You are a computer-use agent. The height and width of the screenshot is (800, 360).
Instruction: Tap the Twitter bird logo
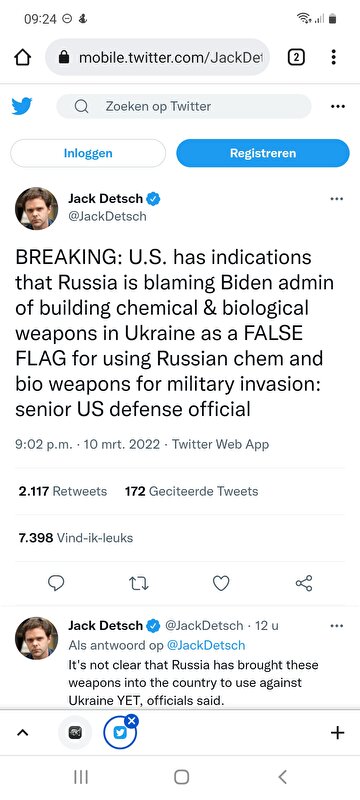22,106
